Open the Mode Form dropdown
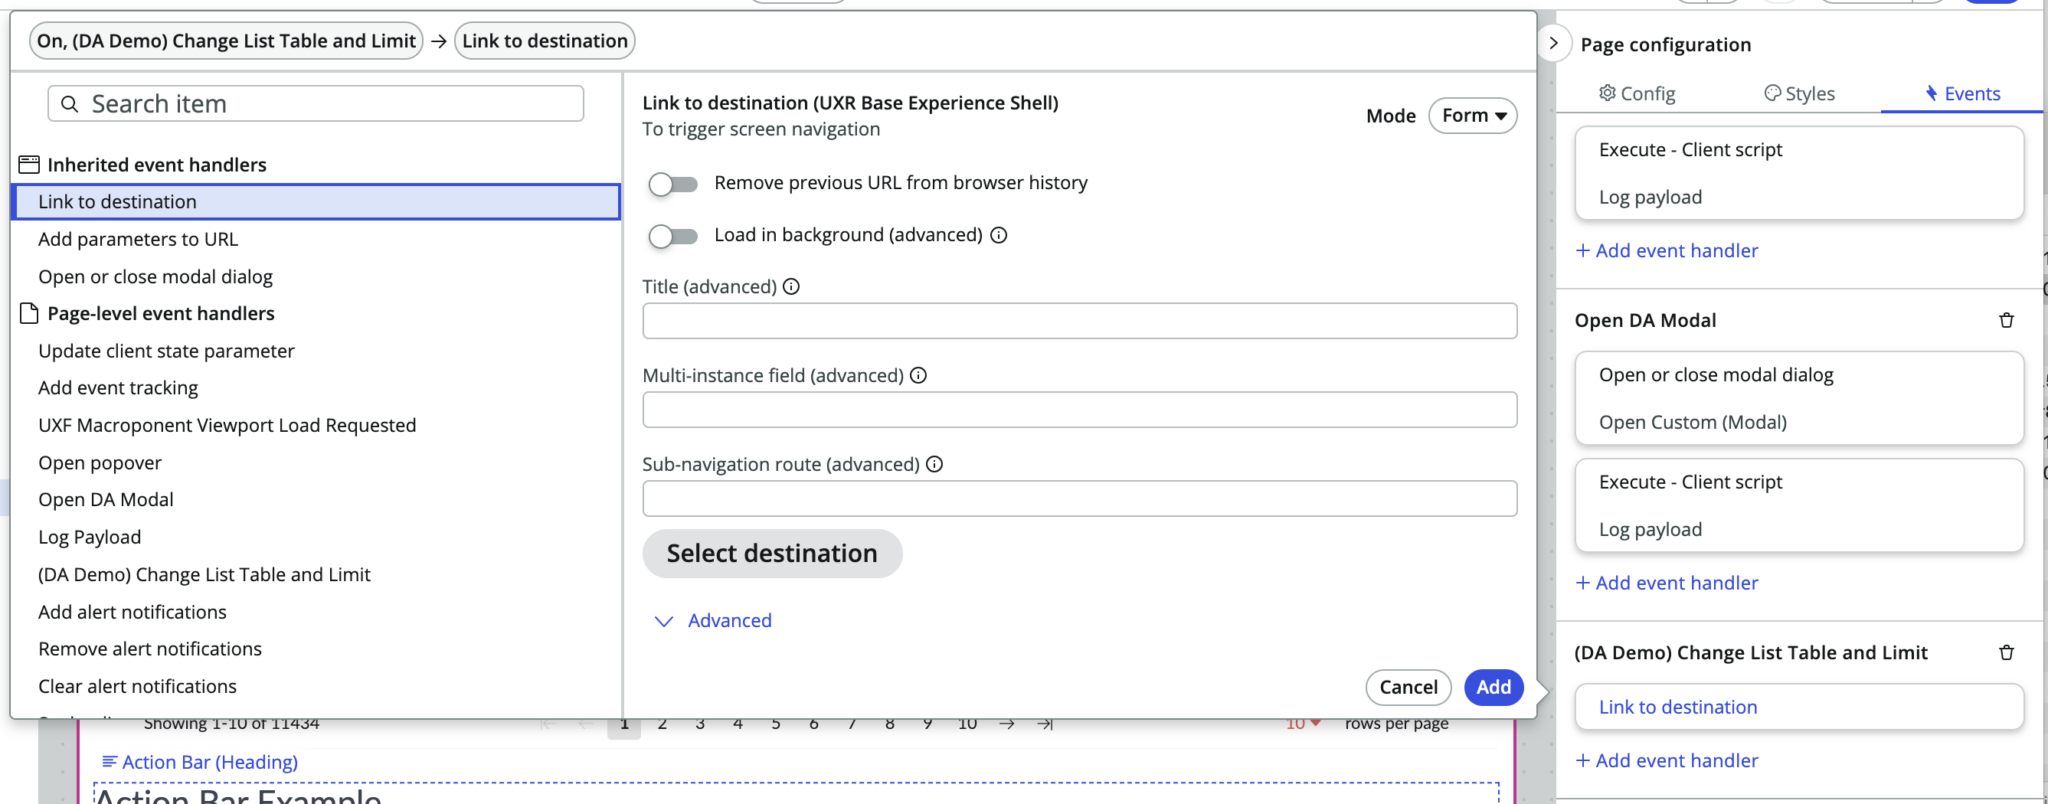 (1472, 115)
